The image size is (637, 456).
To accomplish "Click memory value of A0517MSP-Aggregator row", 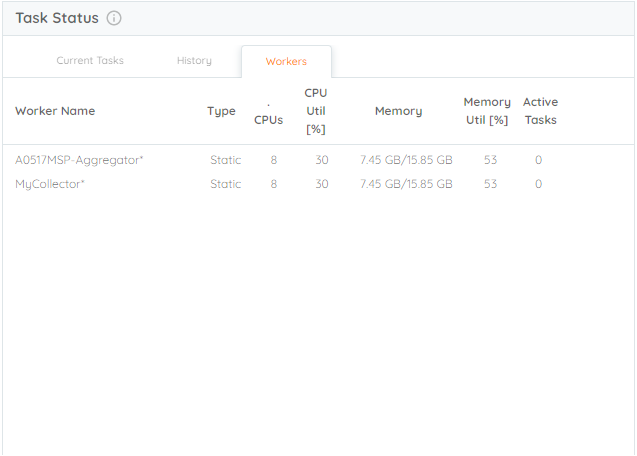I will click(x=406, y=160).
